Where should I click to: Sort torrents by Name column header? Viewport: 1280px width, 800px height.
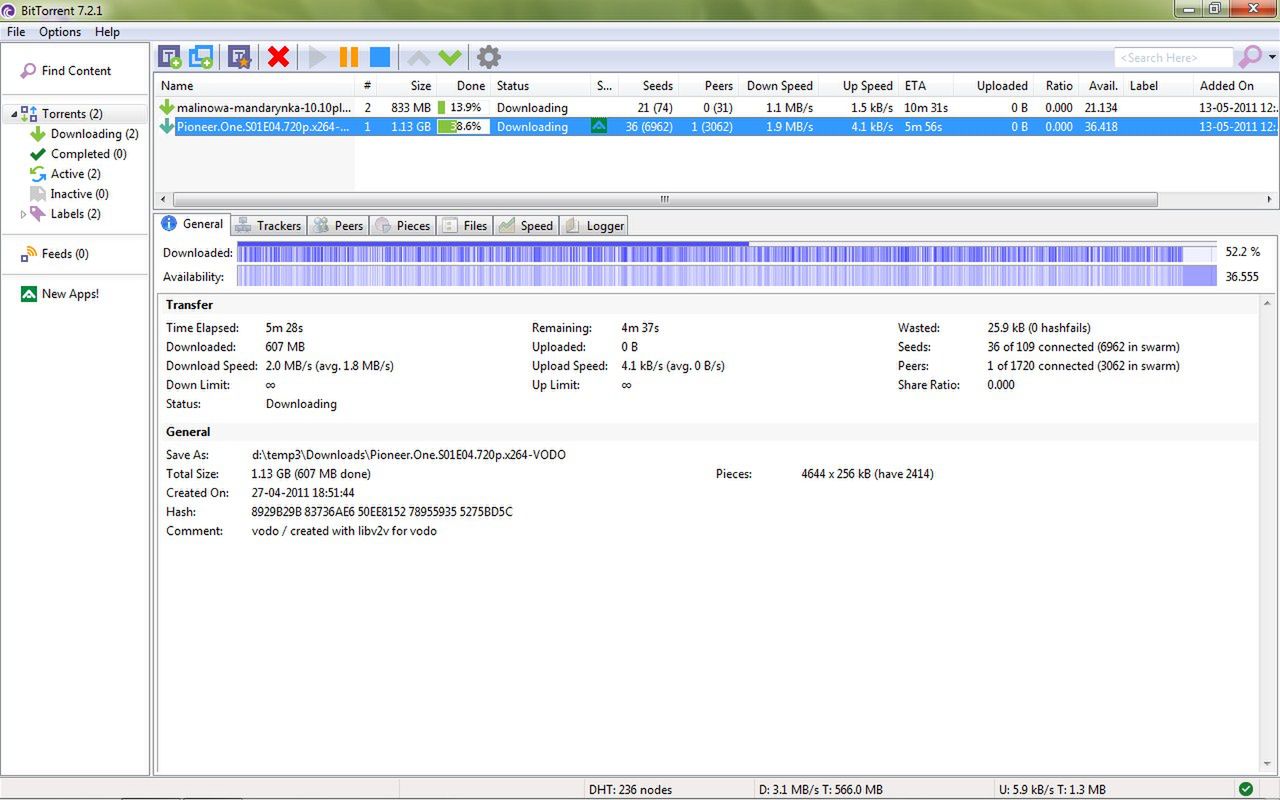(254, 86)
